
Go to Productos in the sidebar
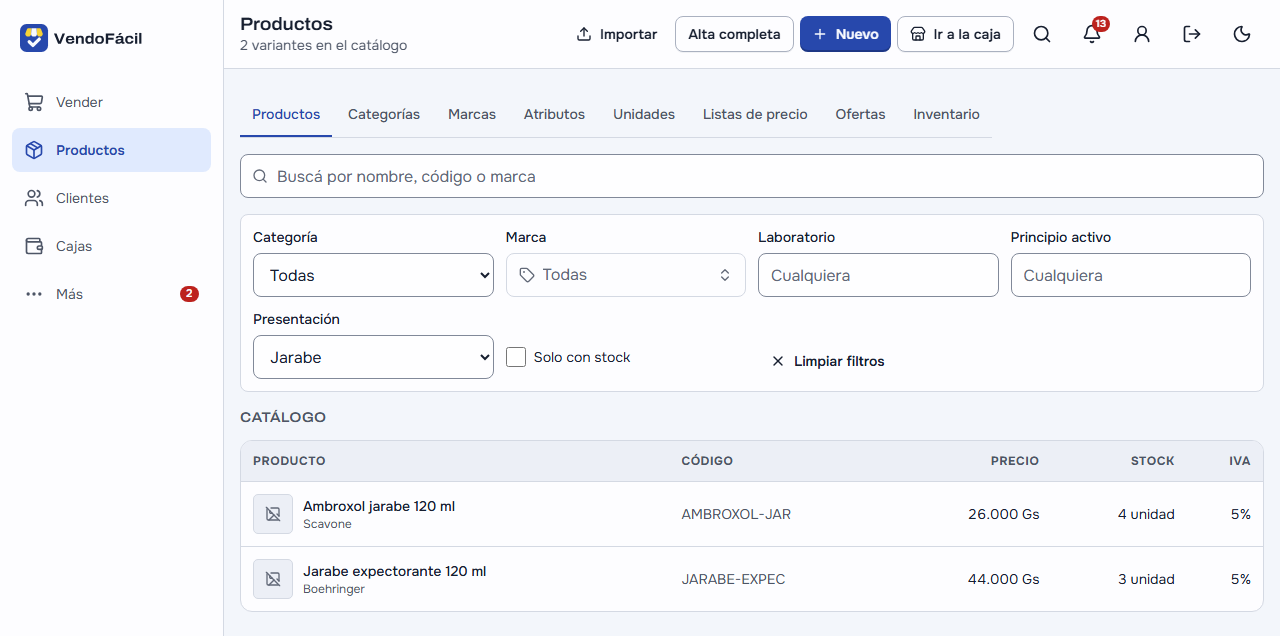(111, 150)
